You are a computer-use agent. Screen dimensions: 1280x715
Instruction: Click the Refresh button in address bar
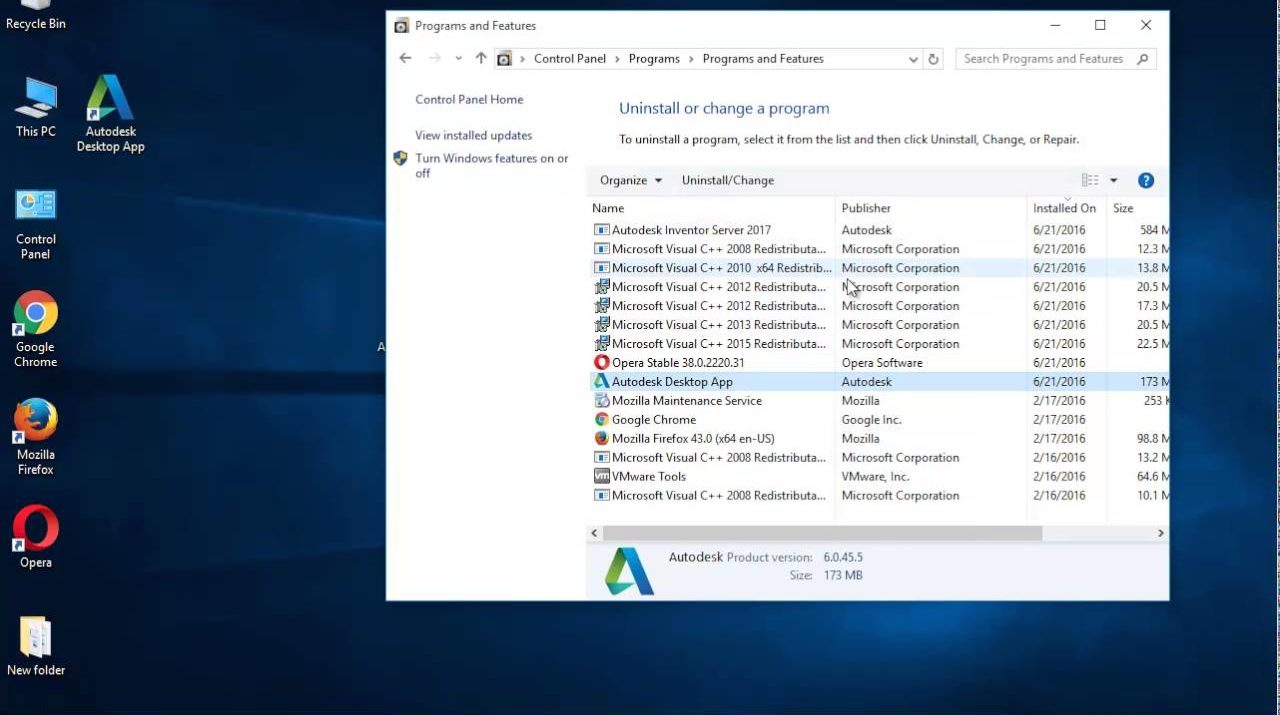933,59
